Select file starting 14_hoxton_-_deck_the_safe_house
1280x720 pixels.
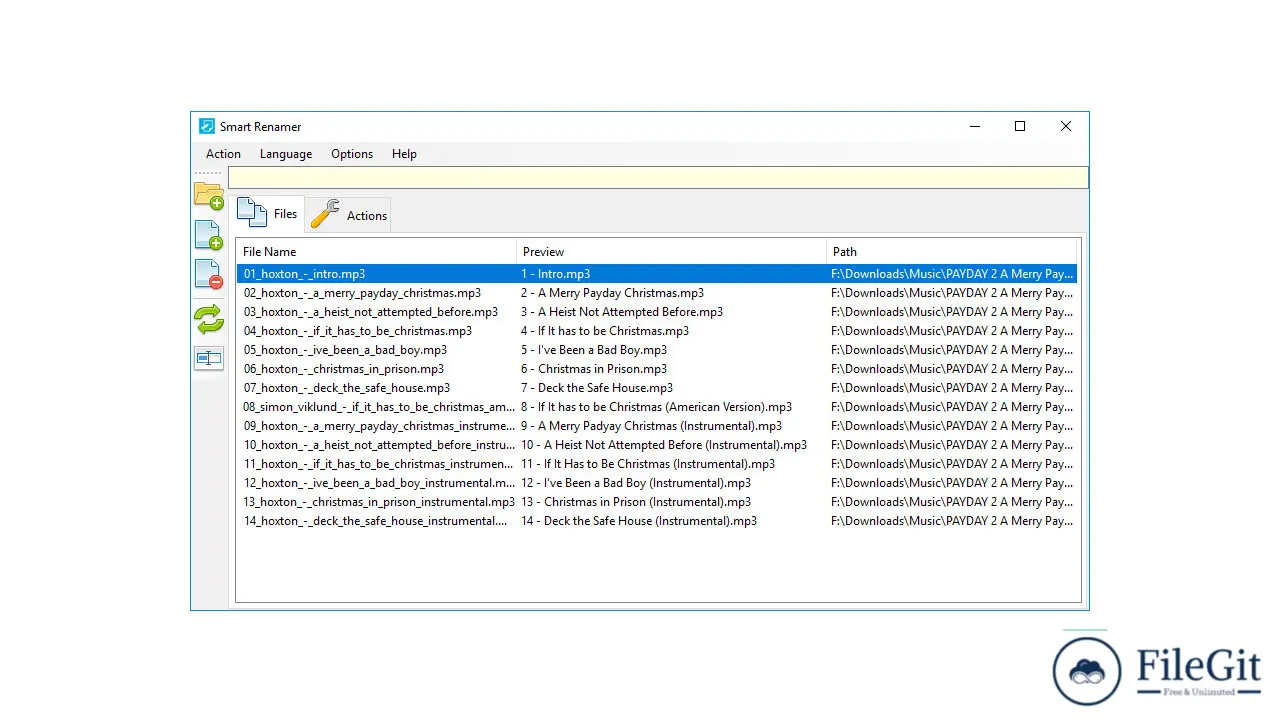point(376,521)
